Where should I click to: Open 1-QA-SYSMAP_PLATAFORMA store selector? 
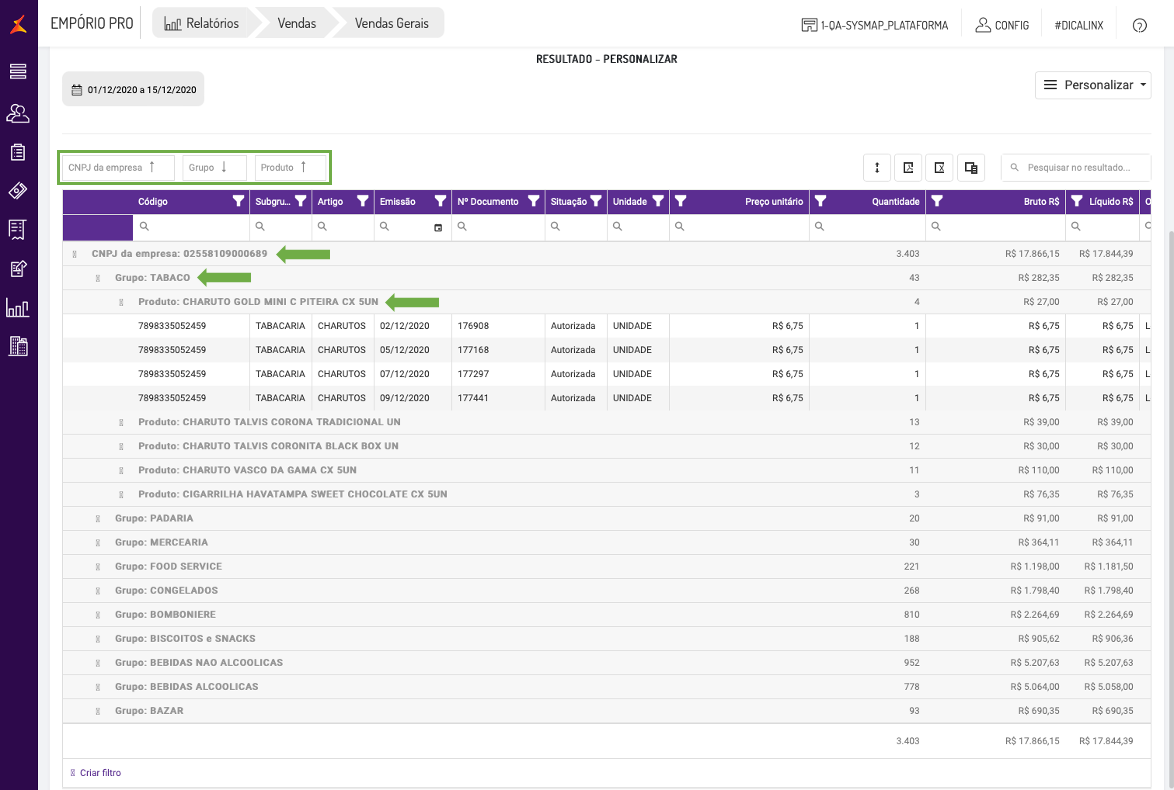(875, 25)
